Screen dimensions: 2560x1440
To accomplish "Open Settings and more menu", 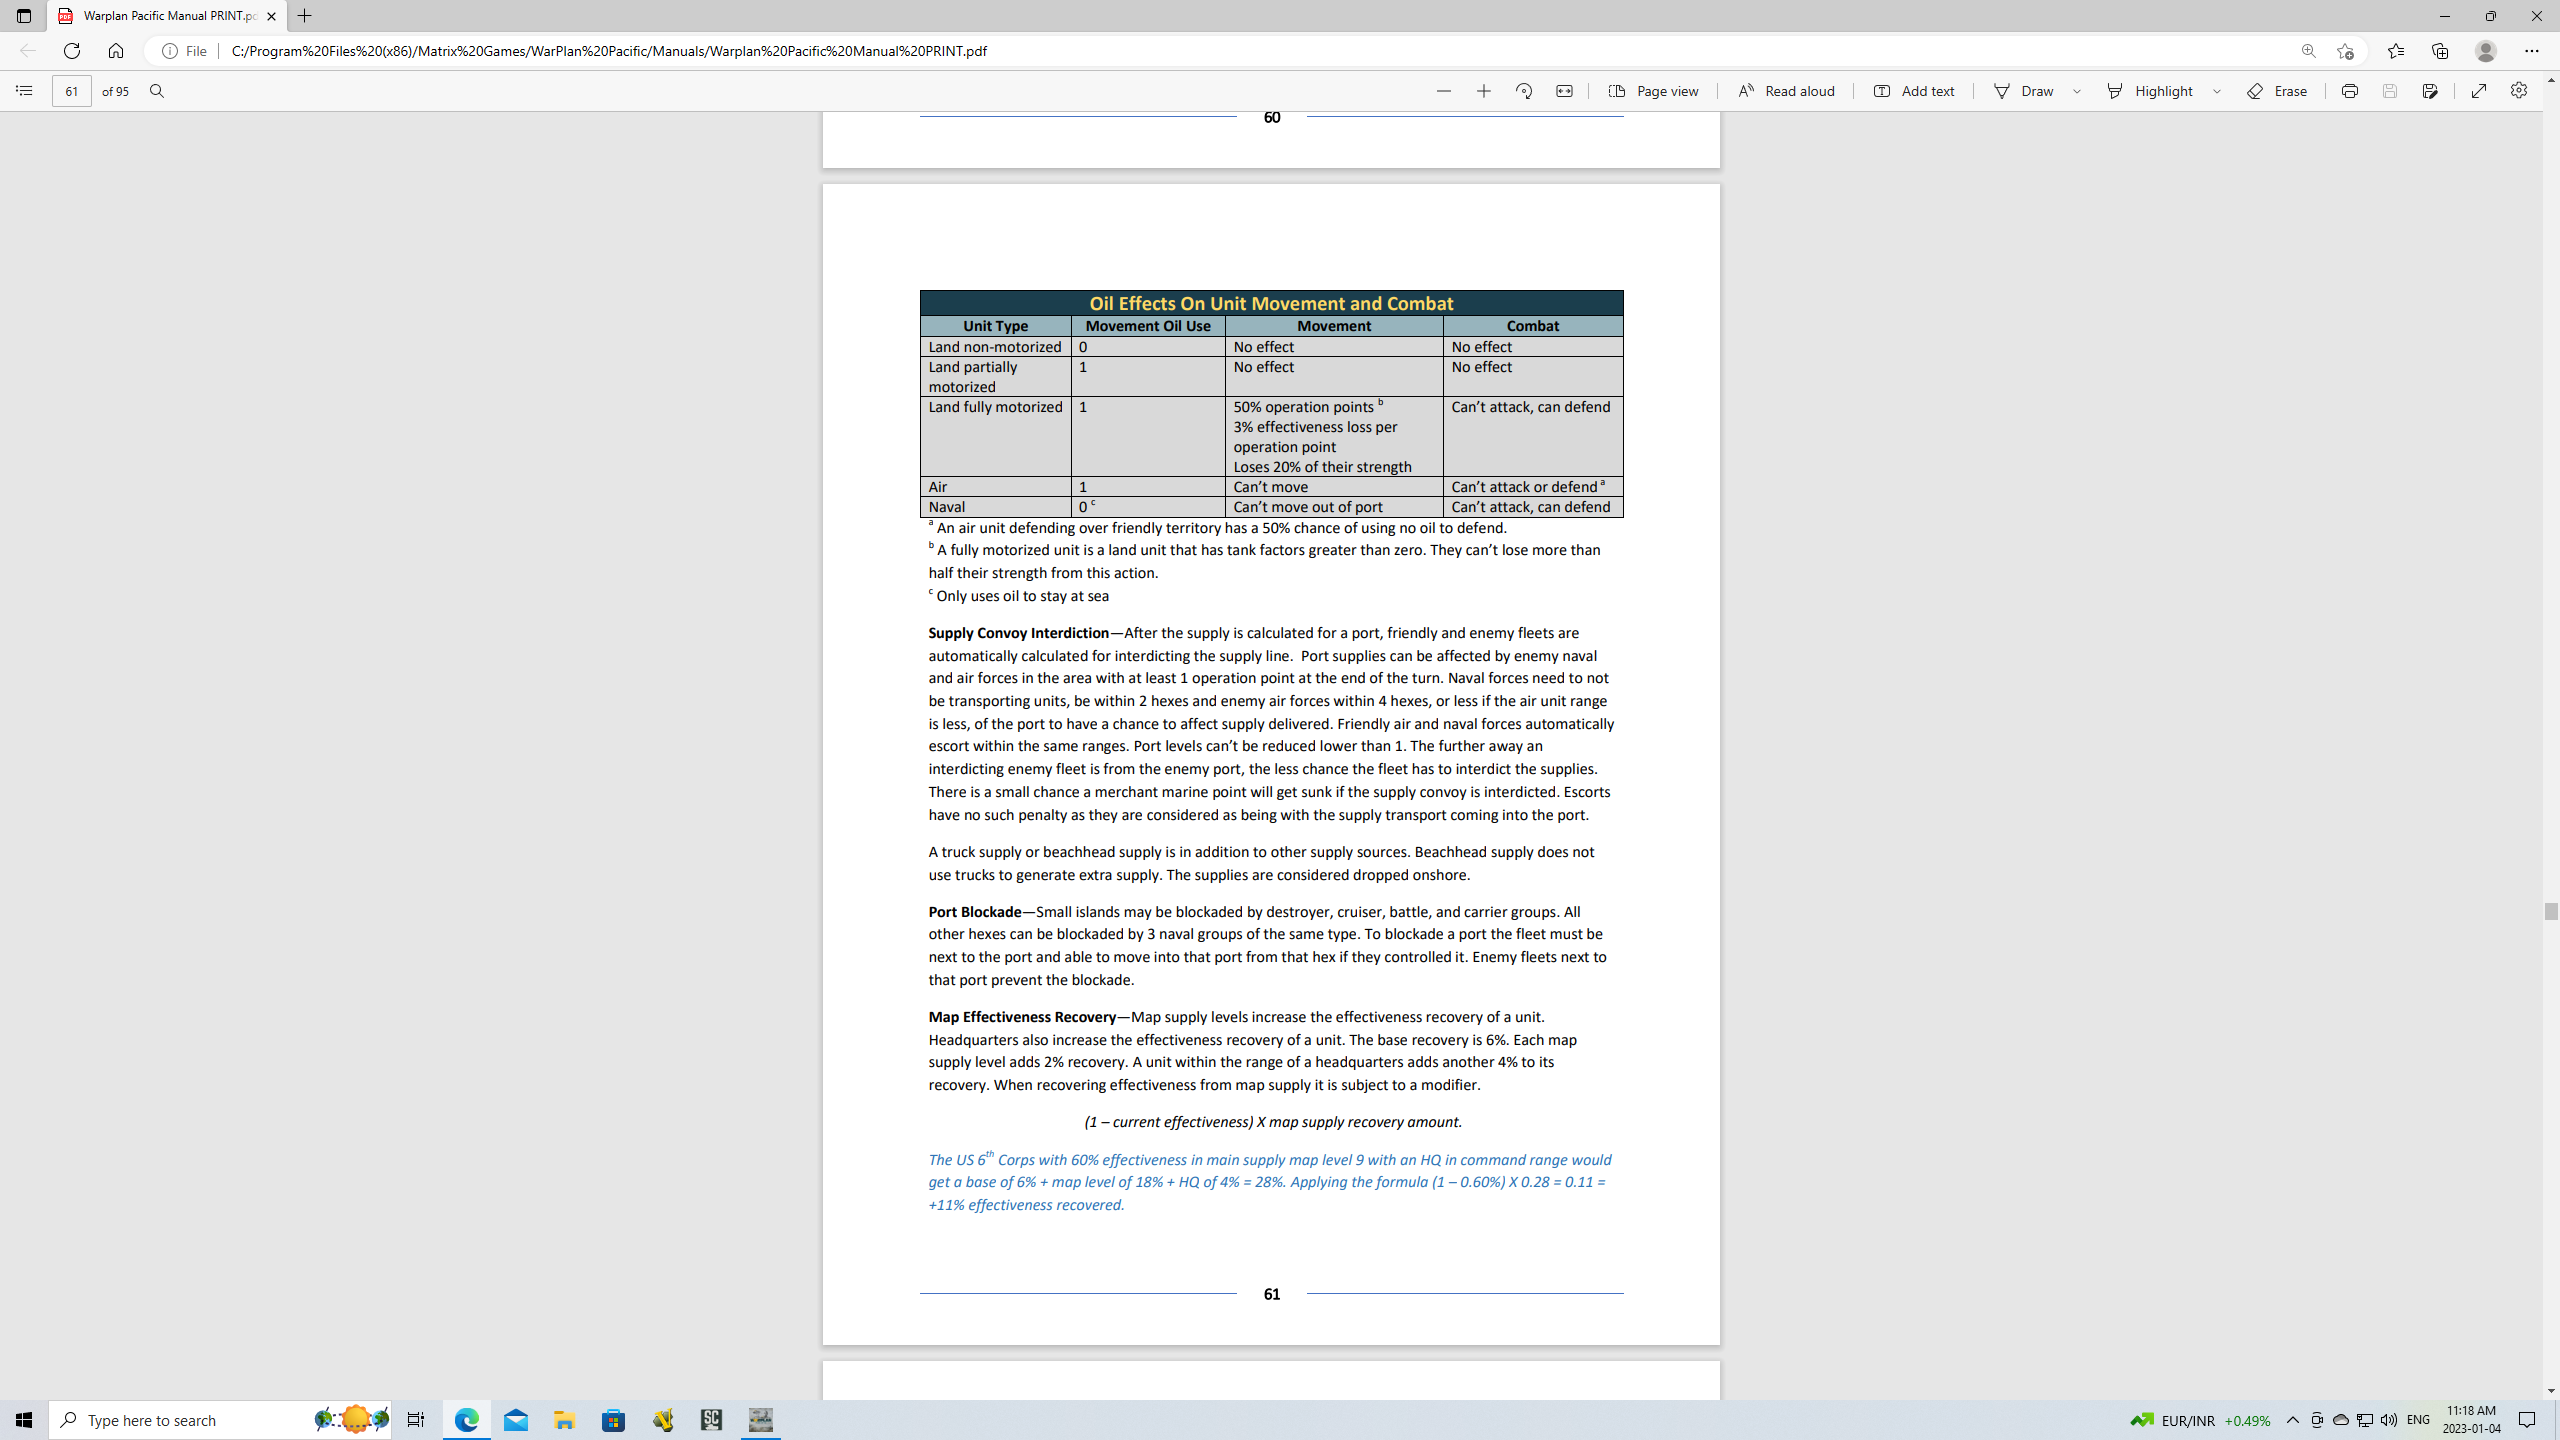I will [x=2532, y=51].
